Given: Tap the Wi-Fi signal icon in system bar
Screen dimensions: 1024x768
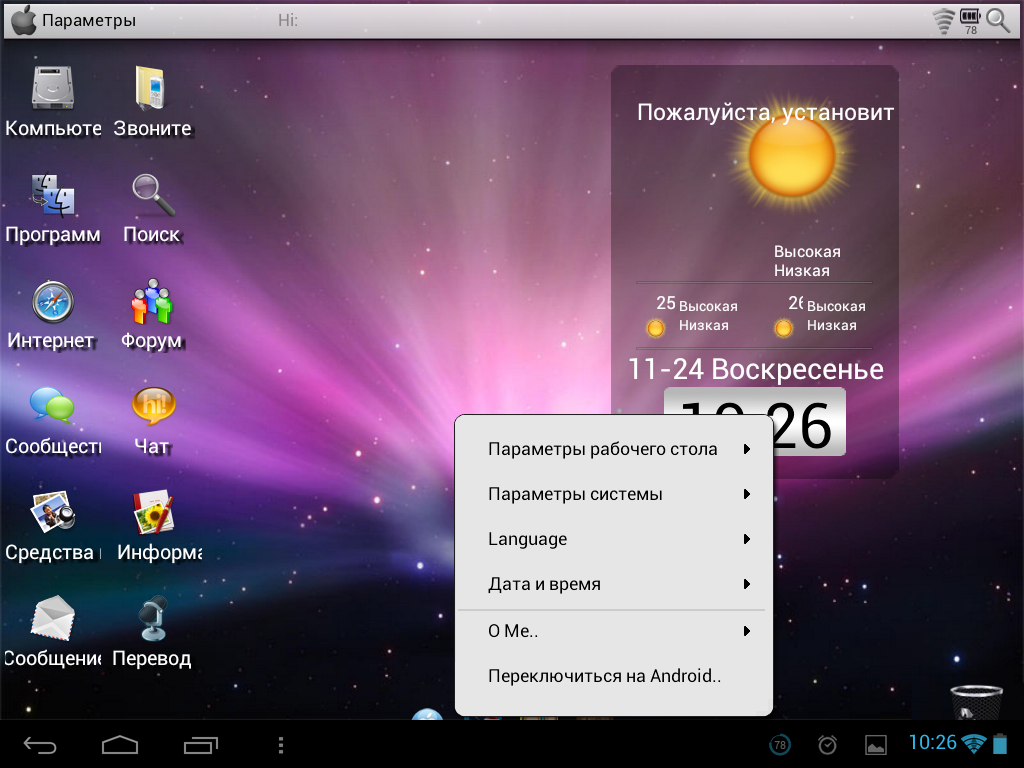Looking at the screenshot, I should tap(974, 744).
